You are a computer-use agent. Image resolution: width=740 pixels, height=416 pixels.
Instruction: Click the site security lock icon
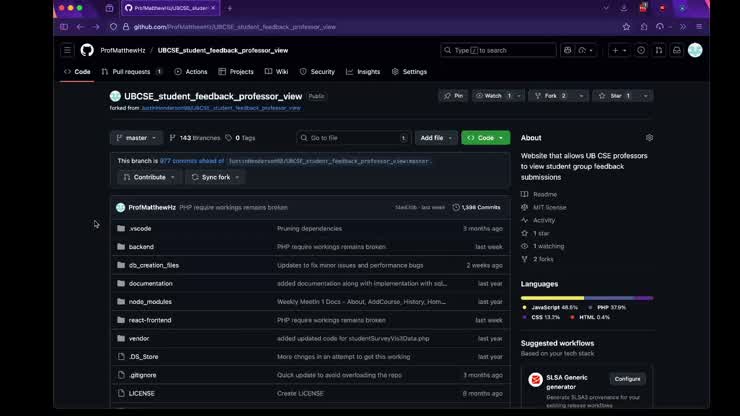[x=126, y=27]
